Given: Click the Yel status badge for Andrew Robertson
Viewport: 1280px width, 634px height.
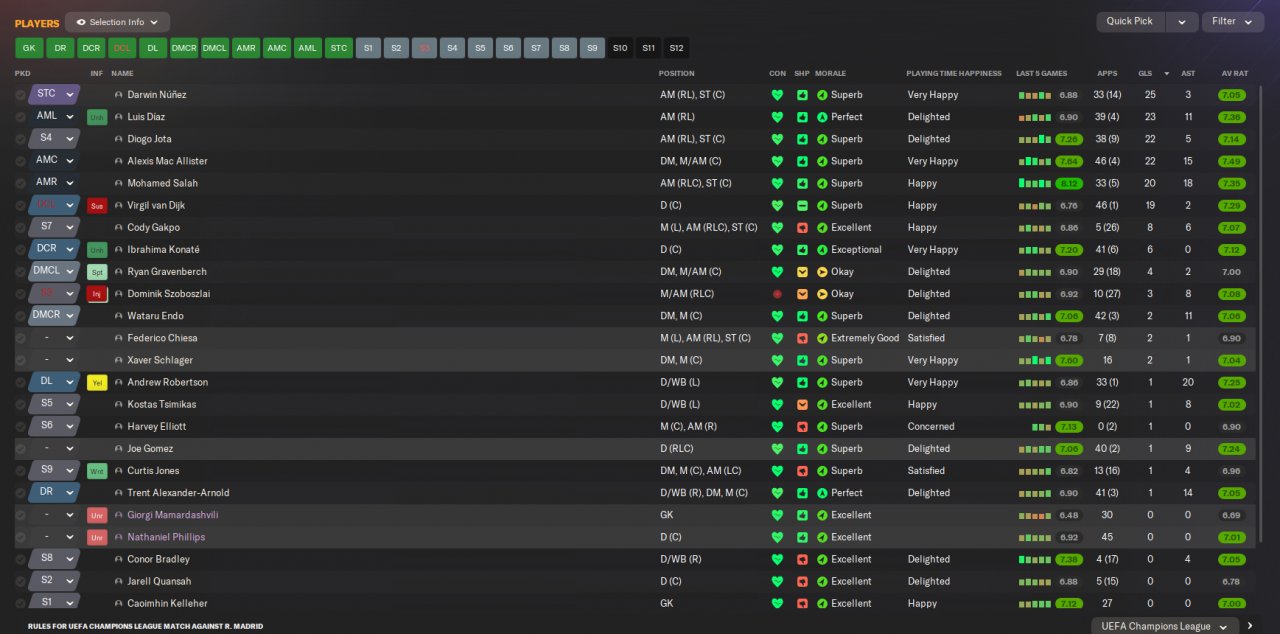Looking at the screenshot, I should pos(97,383).
